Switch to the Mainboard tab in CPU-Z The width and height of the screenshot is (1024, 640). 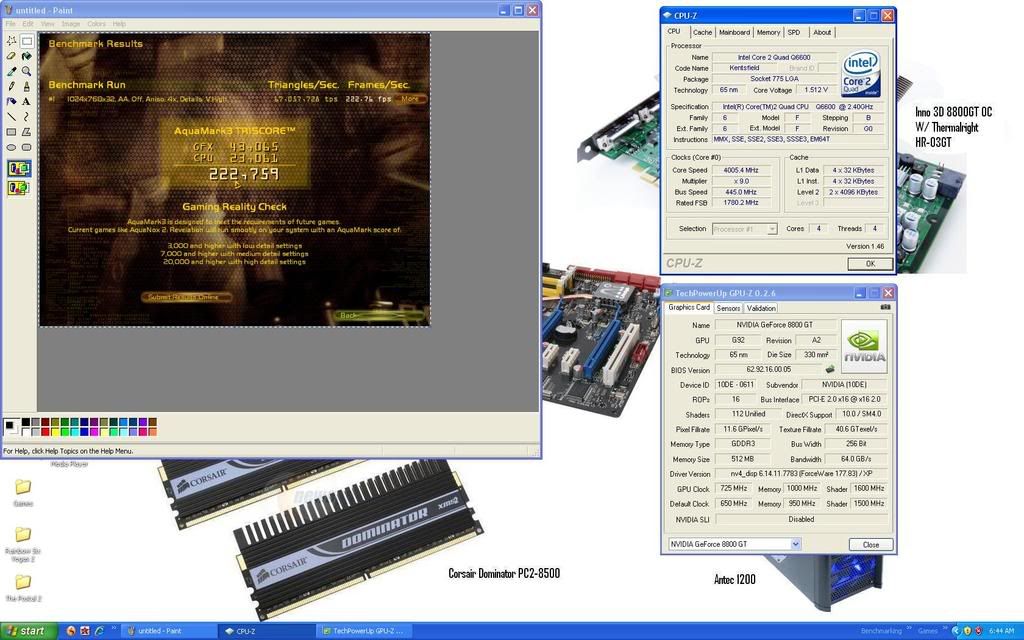point(734,32)
